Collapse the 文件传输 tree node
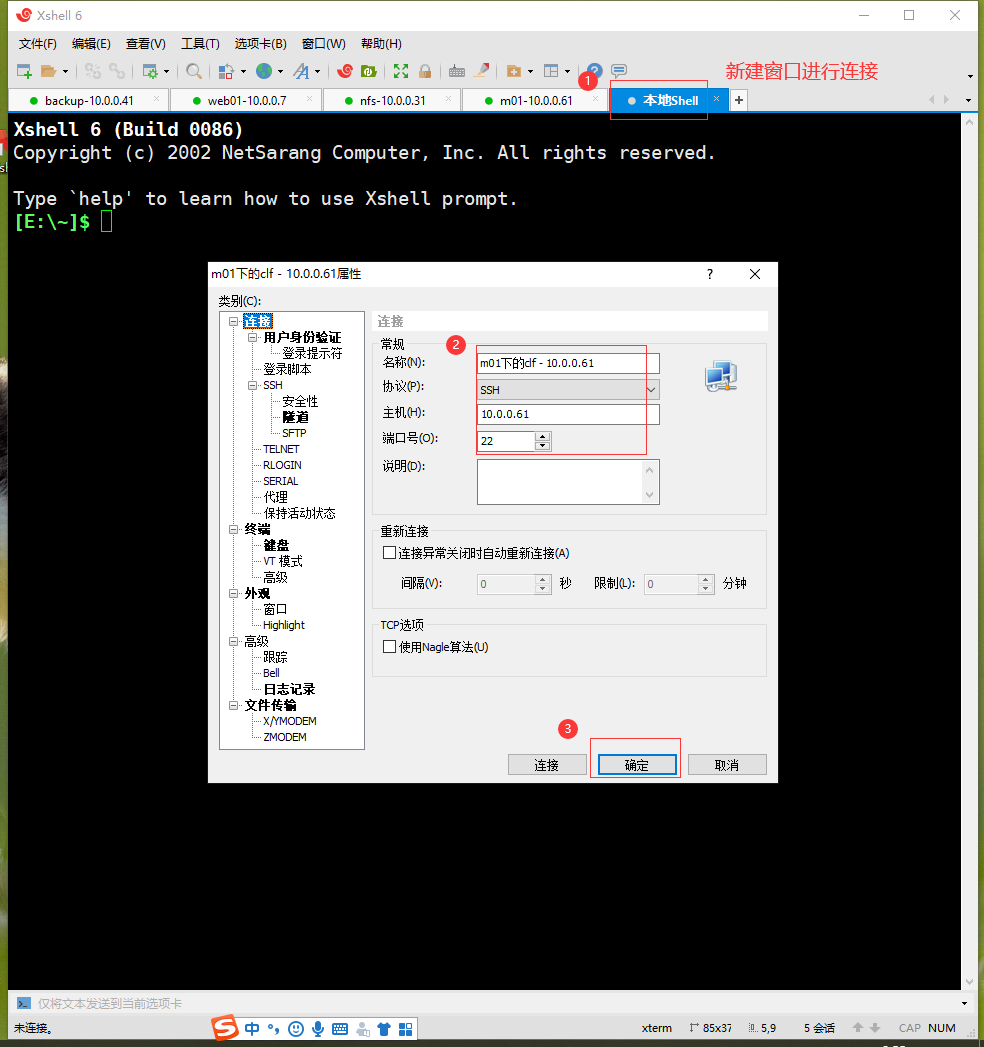Image resolution: width=984 pixels, height=1047 pixels. pyautogui.click(x=234, y=705)
